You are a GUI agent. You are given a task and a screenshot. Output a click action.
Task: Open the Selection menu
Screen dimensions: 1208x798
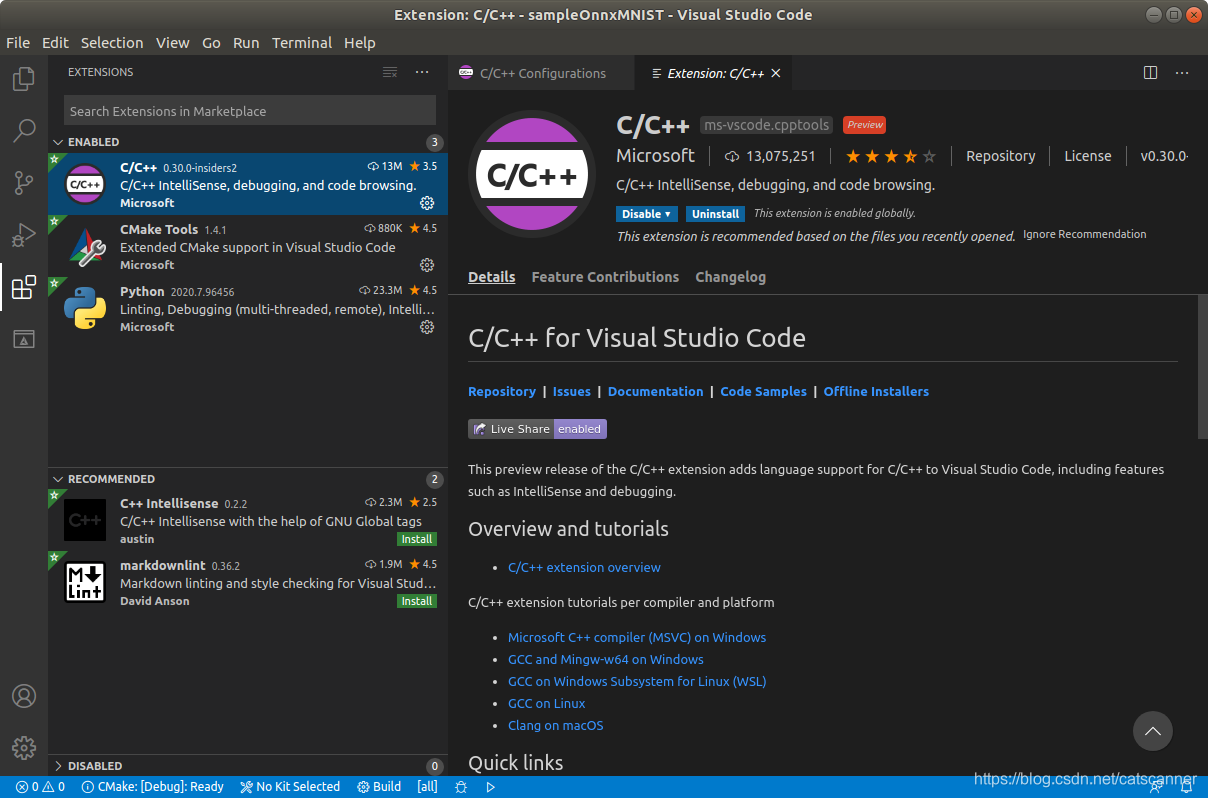tap(112, 43)
